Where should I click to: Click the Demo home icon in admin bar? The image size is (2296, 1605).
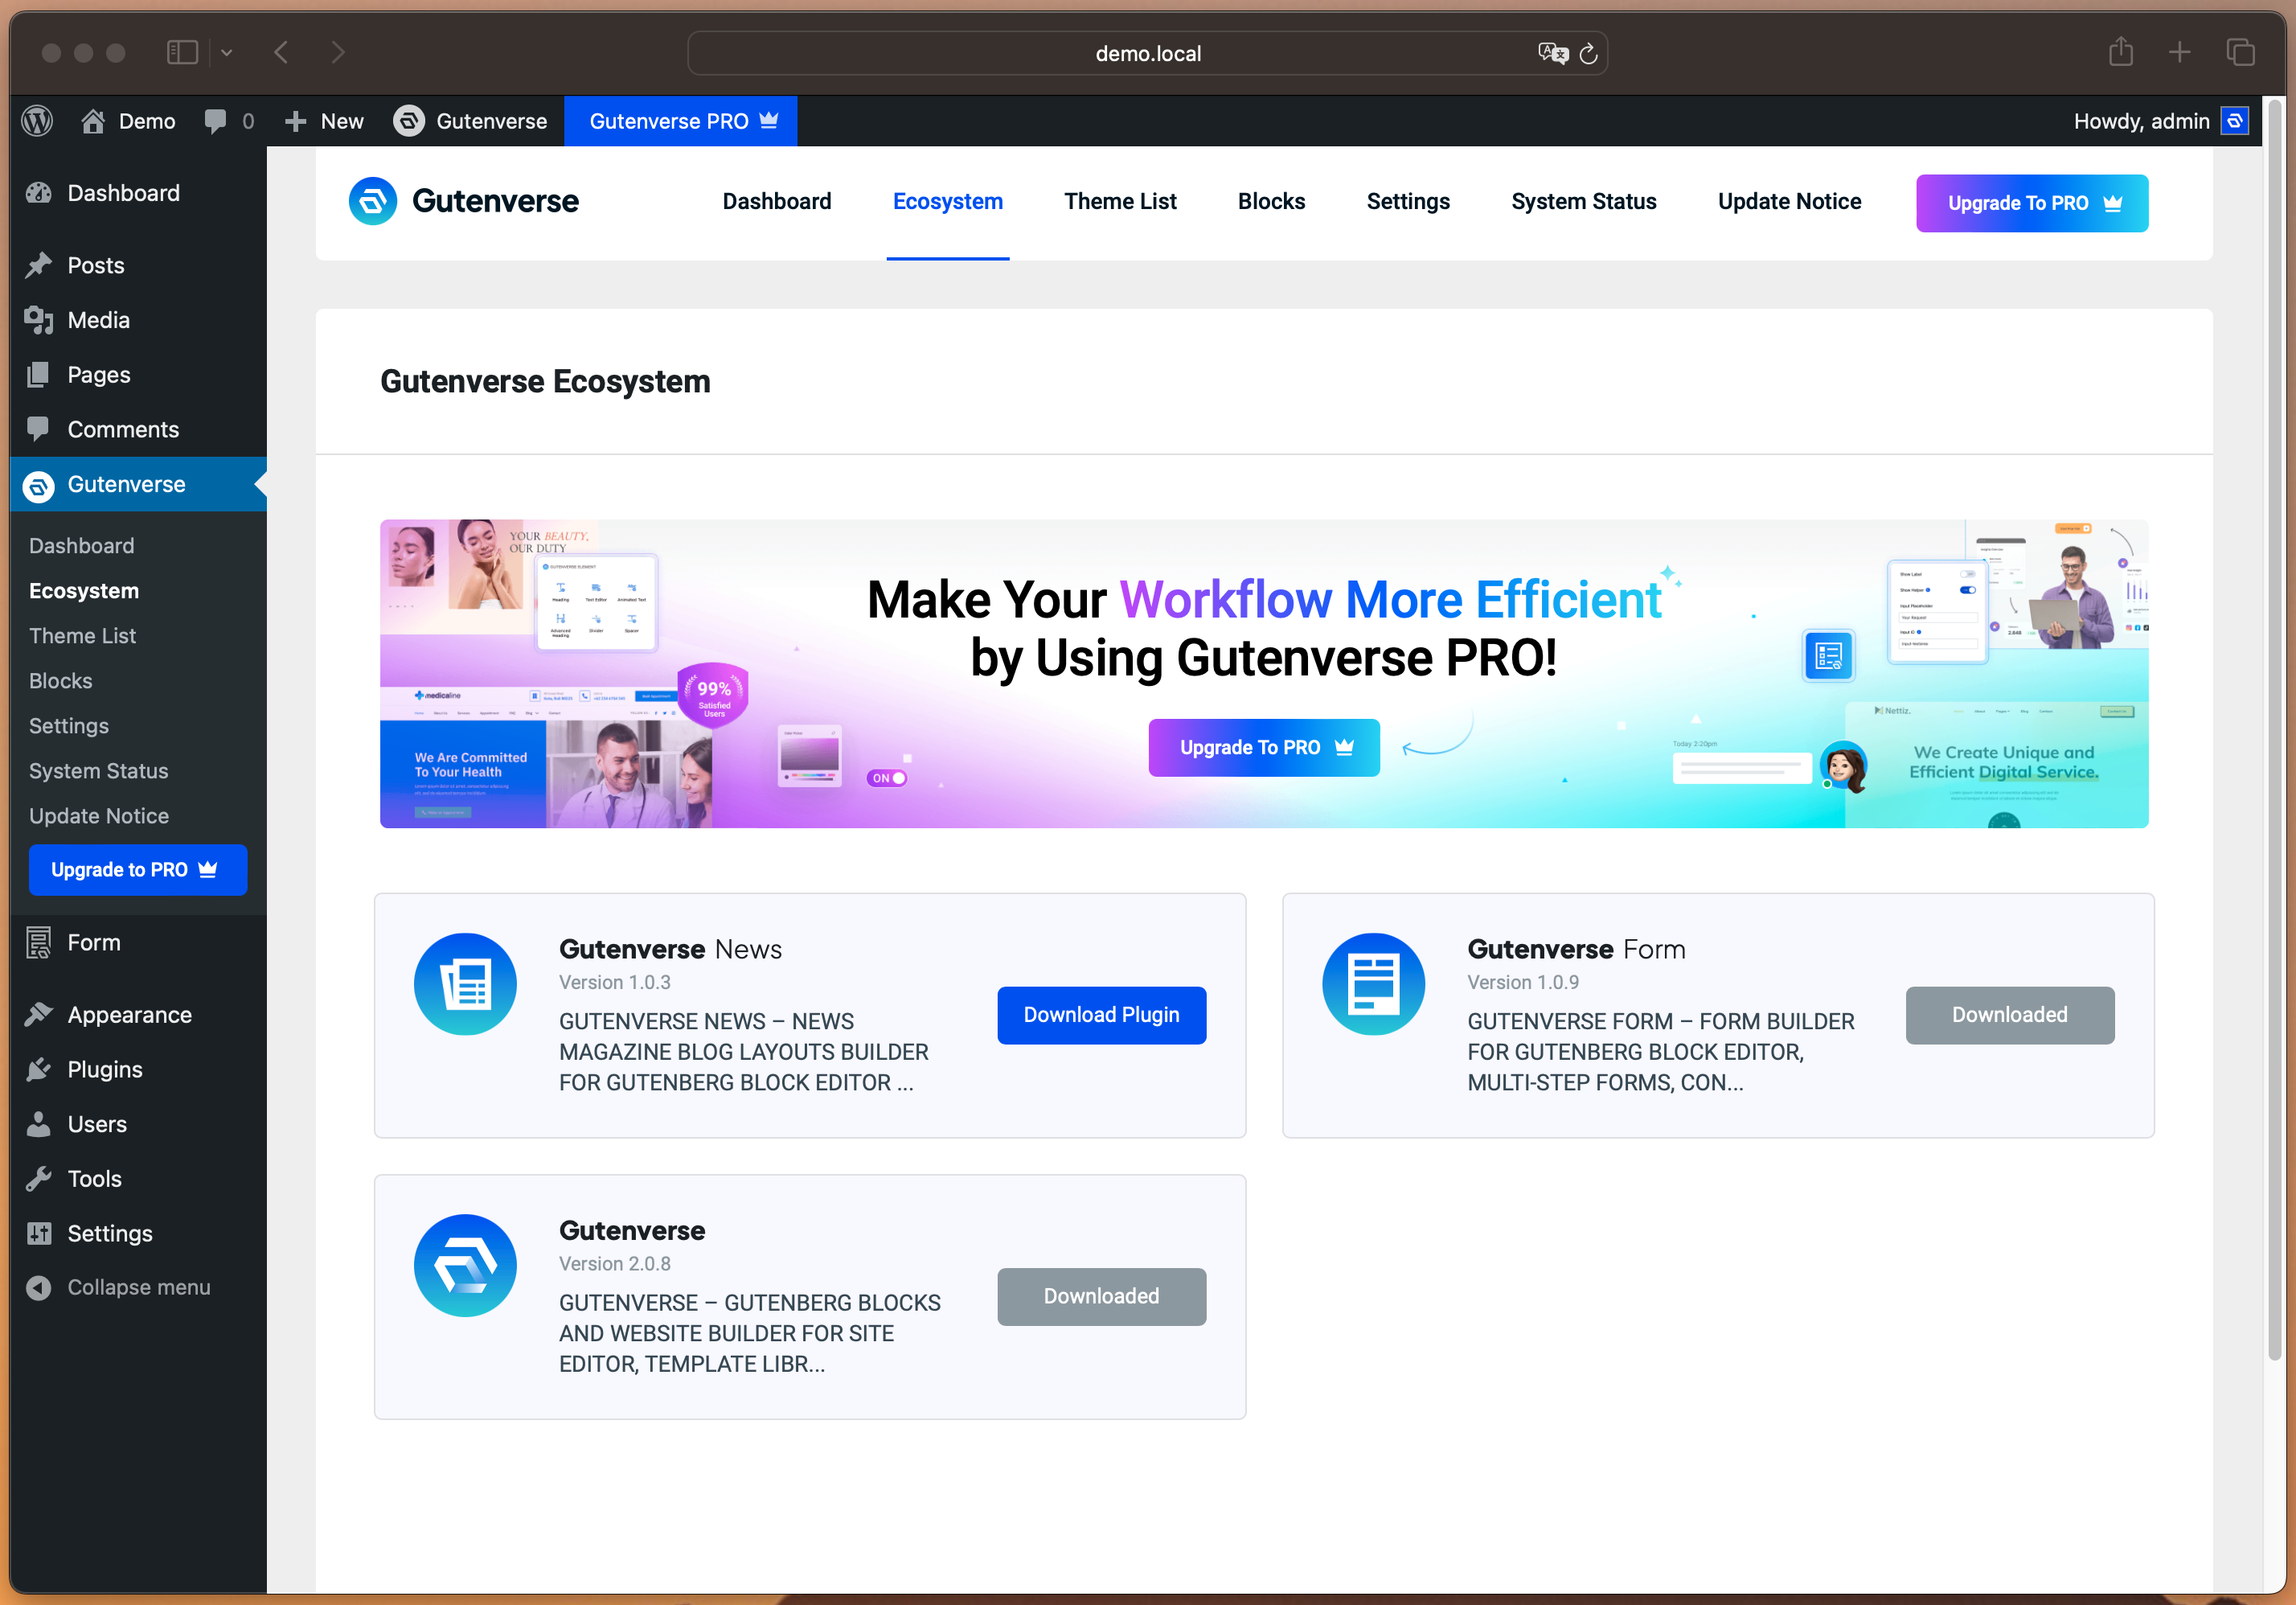[x=93, y=121]
